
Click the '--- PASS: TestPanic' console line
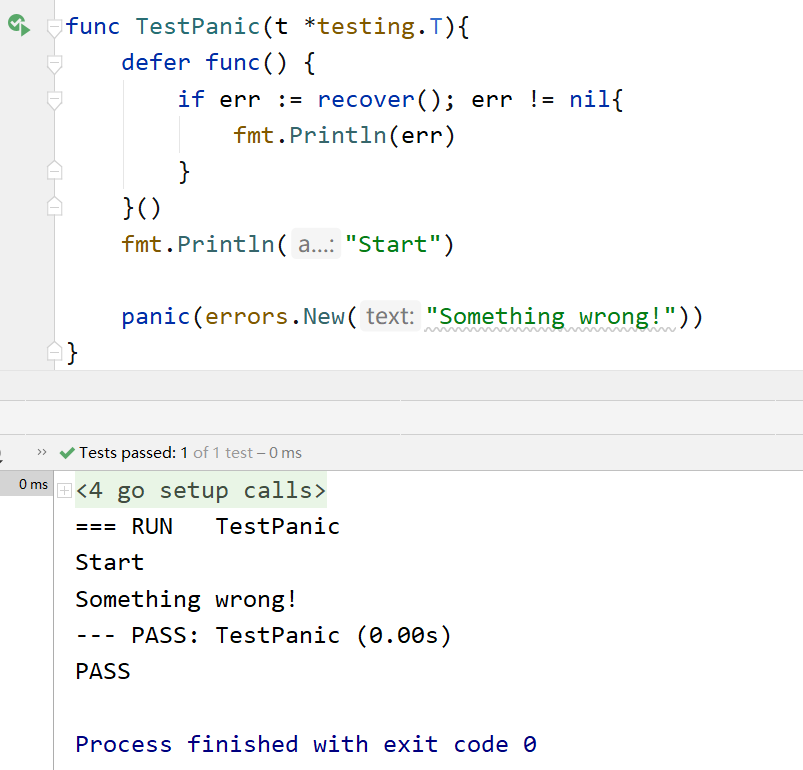263,635
